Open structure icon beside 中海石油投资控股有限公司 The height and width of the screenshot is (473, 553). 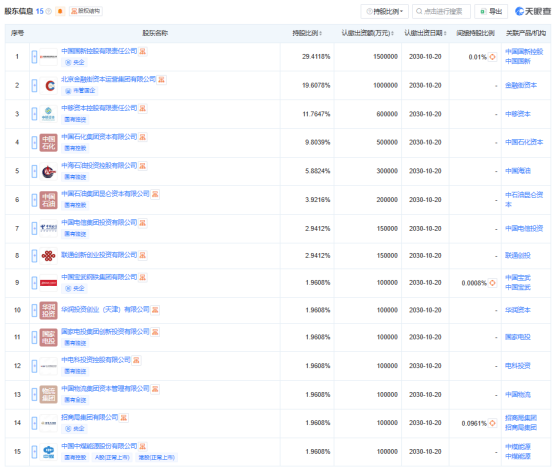(142, 166)
